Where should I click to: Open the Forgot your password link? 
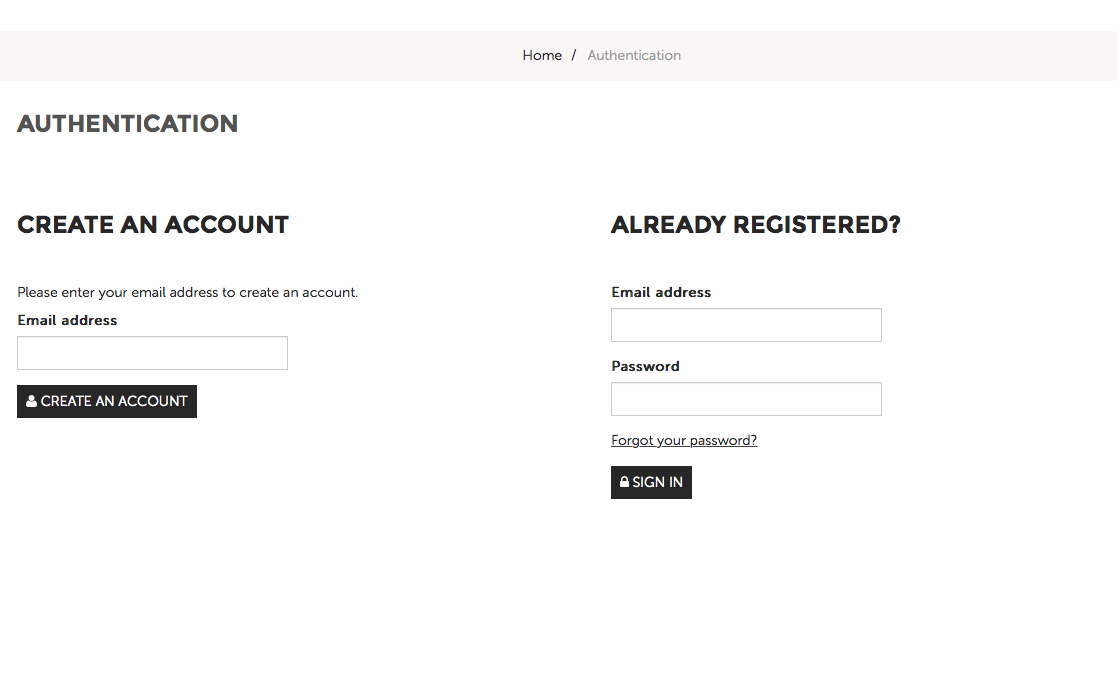684,440
